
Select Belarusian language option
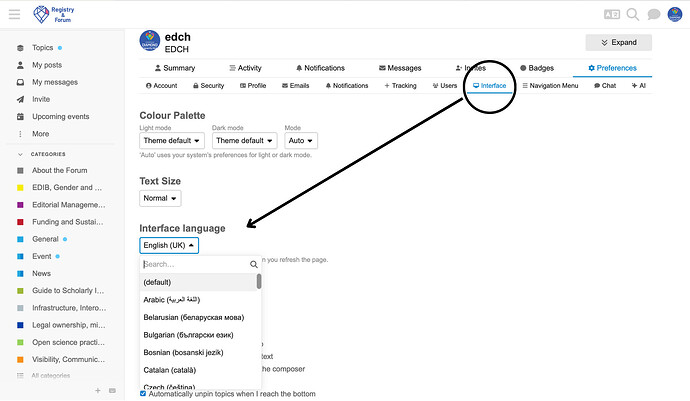[x=198, y=317]
